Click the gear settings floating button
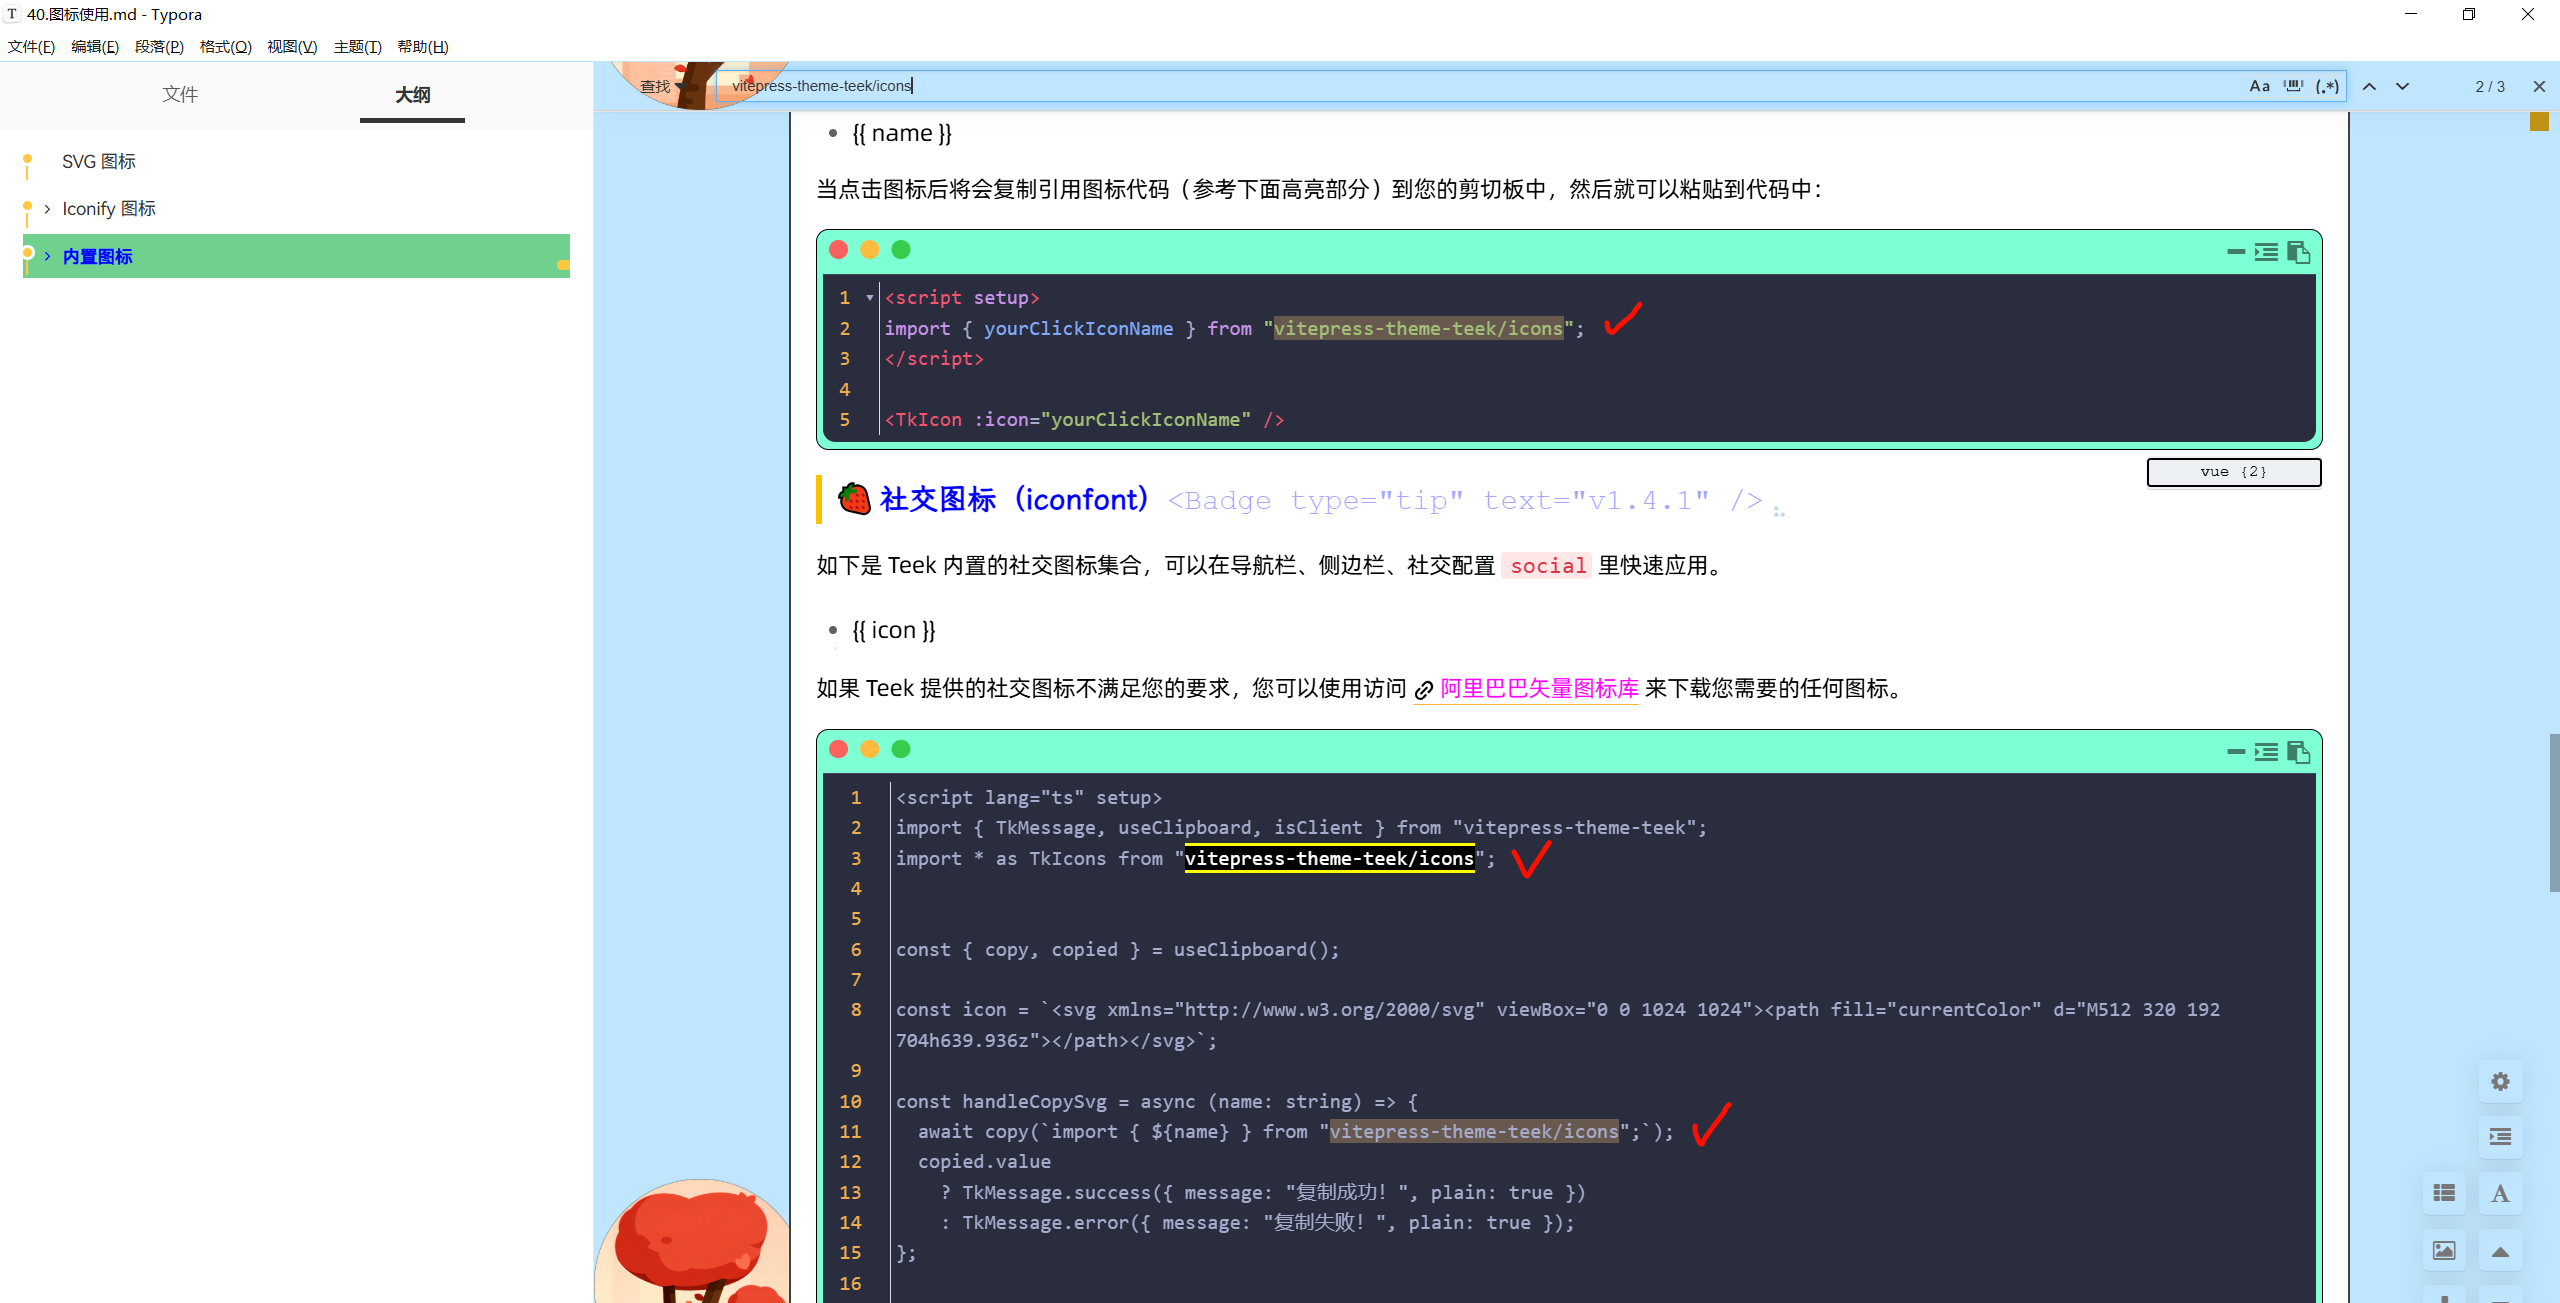Viewport: 2560px width, 1303px height. pos(2500,1081)
